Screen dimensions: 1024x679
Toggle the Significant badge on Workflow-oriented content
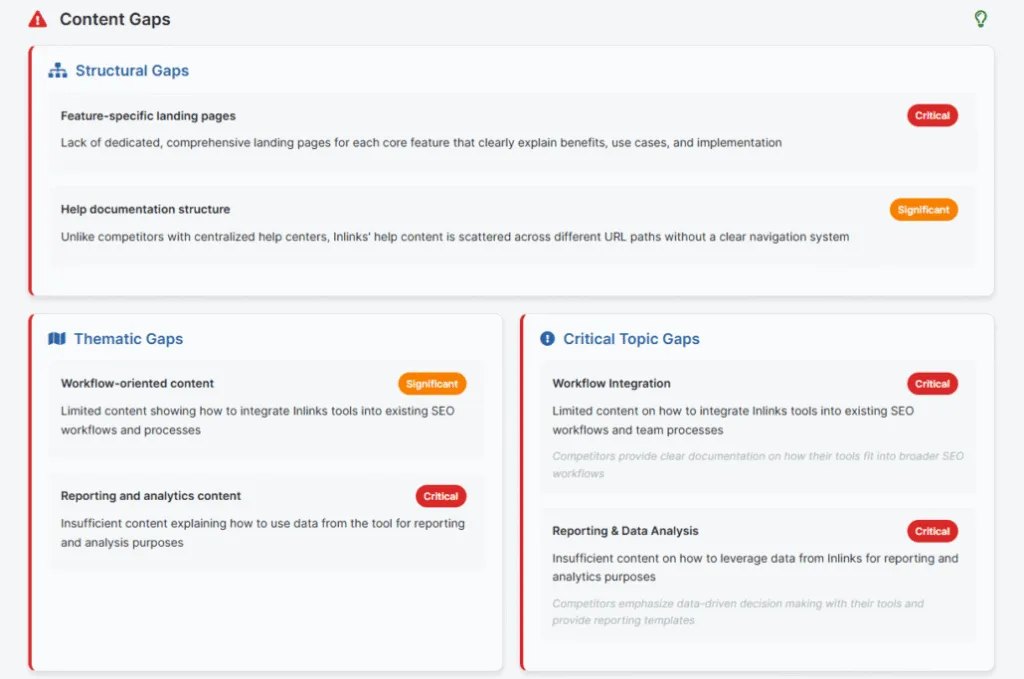click(432, 383)
